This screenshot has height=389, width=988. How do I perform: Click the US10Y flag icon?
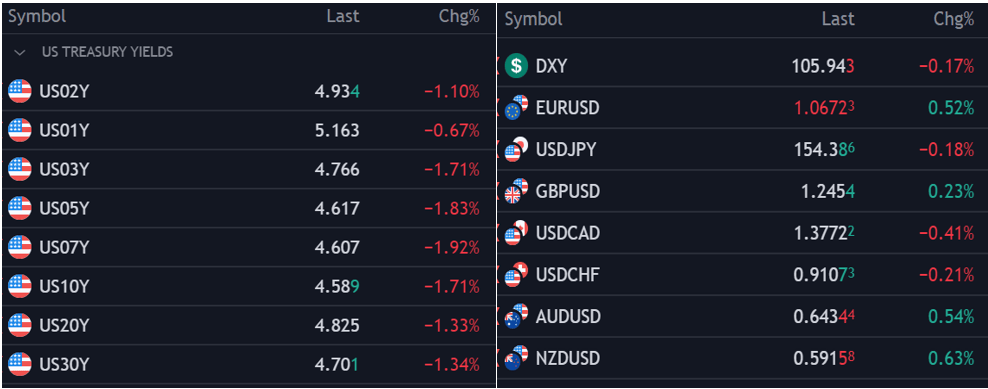point(20,286)
